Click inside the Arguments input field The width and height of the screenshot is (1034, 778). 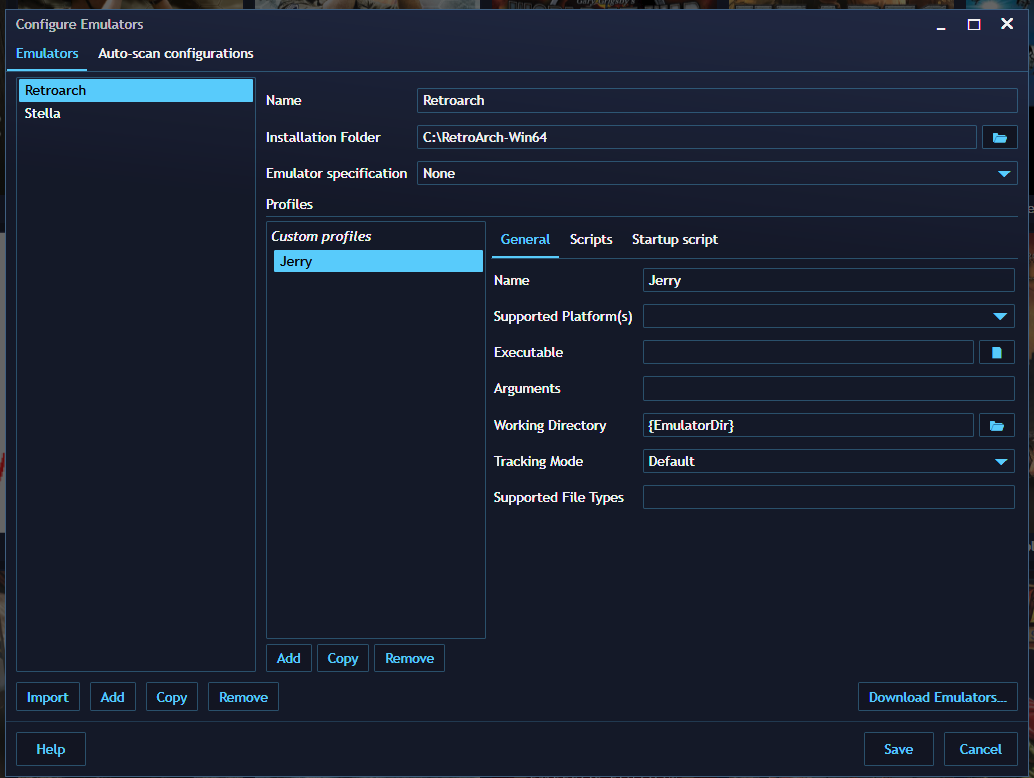click(x=828, y=388)
